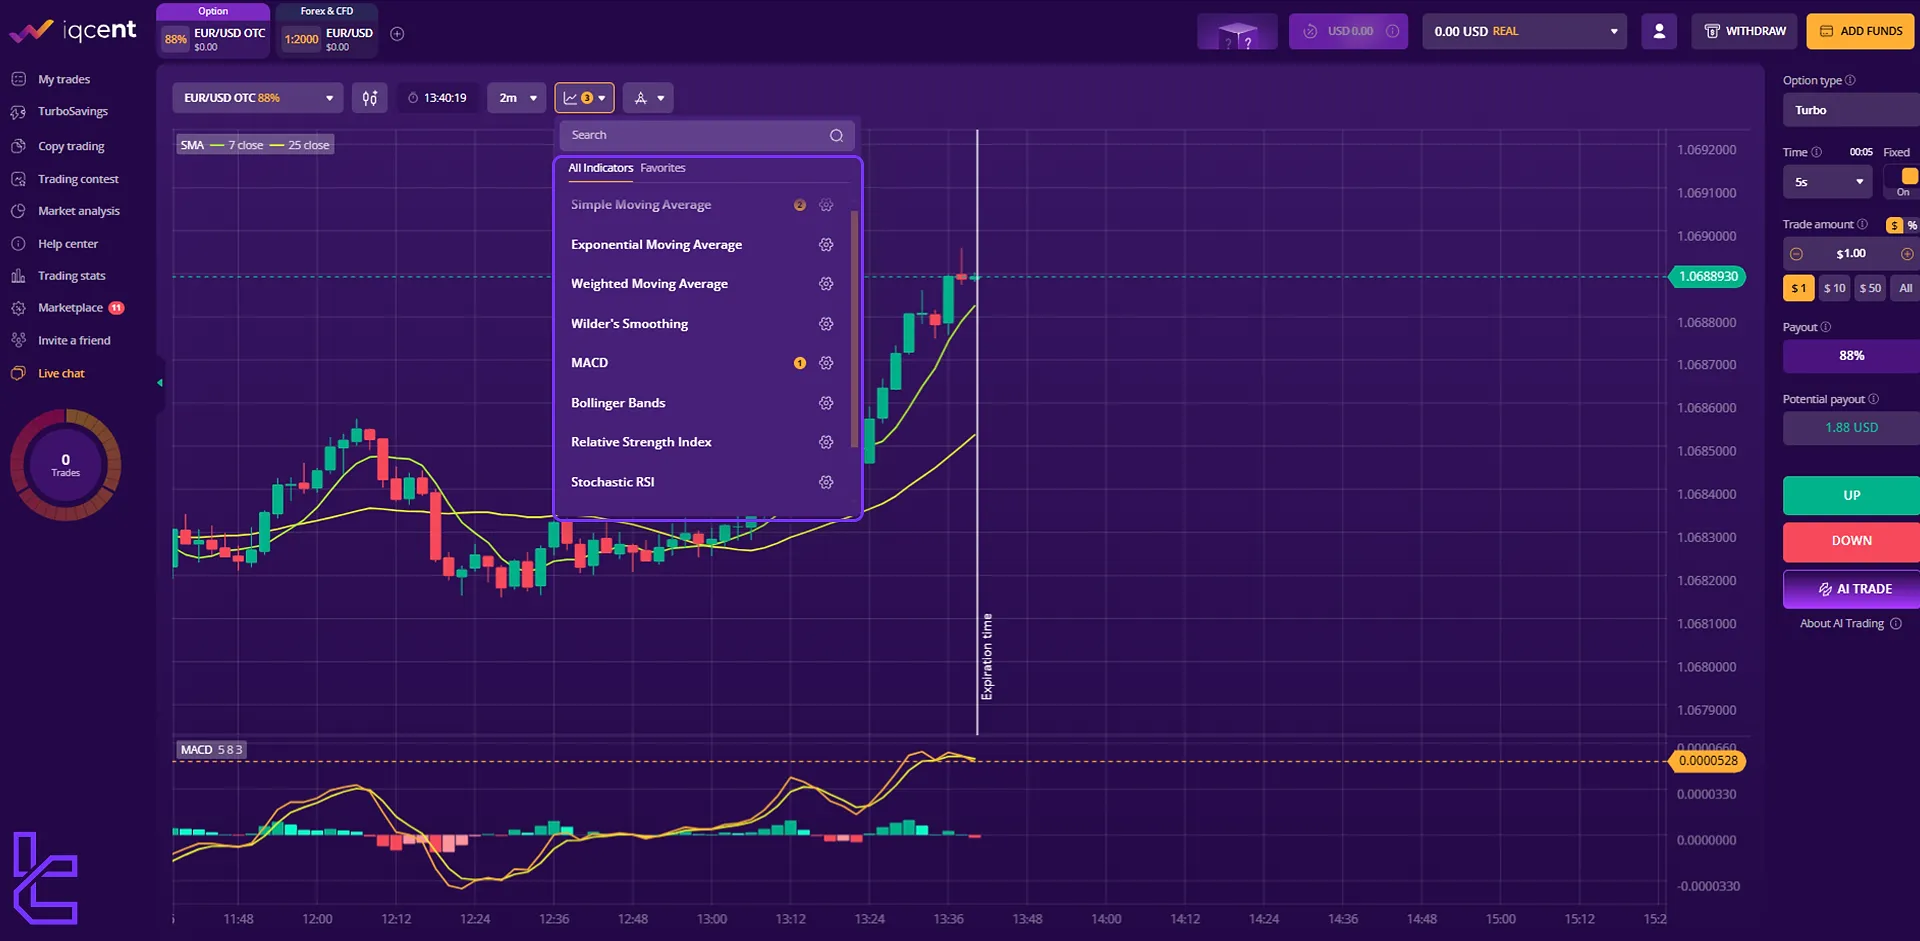The width and height of the screenshot is (1920, 941).
Task: Open the MACD settings gear
Action: point(826,363)
